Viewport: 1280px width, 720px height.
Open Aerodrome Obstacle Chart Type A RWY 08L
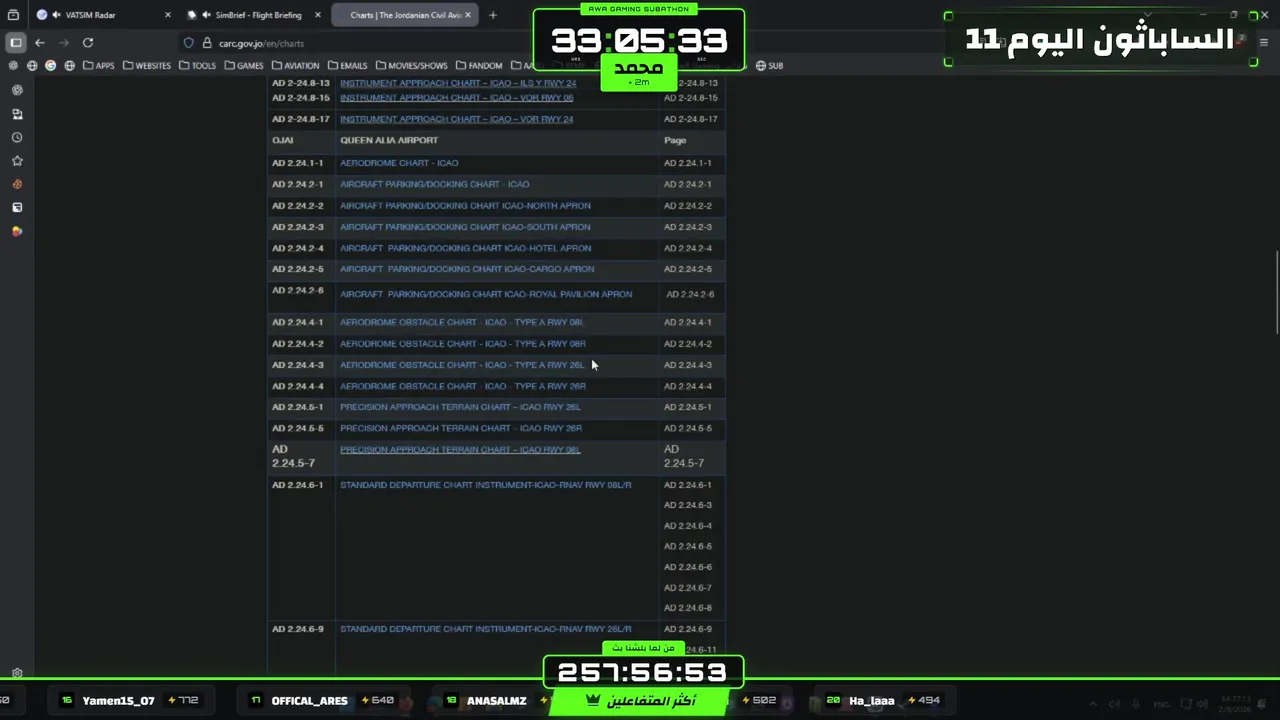[462, 323]
